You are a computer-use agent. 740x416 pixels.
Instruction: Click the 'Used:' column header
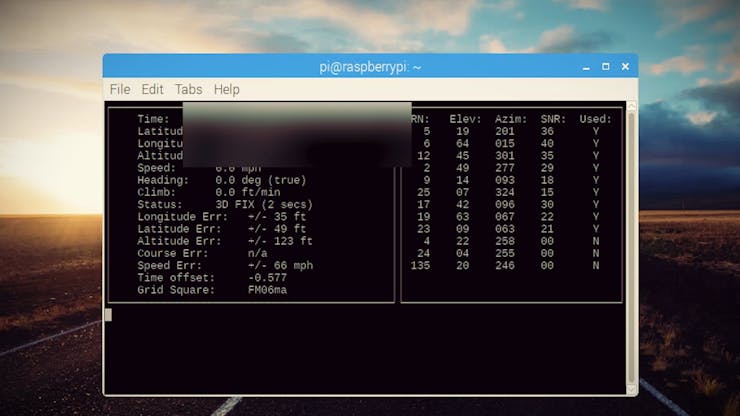pos(596,119)
